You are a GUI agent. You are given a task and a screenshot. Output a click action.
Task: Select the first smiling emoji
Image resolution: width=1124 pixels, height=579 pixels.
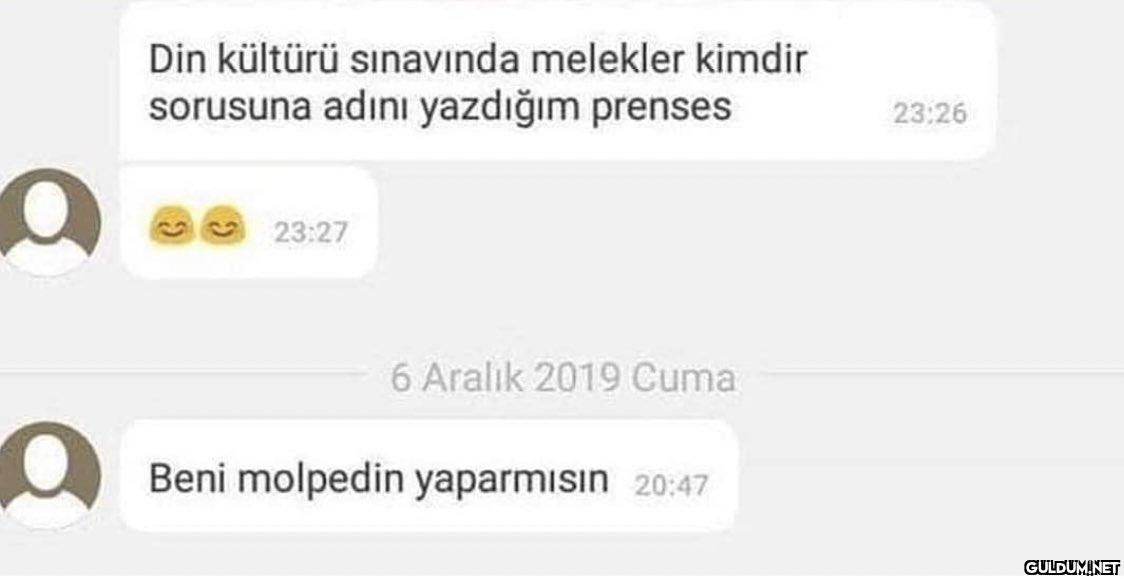point(171,226)
